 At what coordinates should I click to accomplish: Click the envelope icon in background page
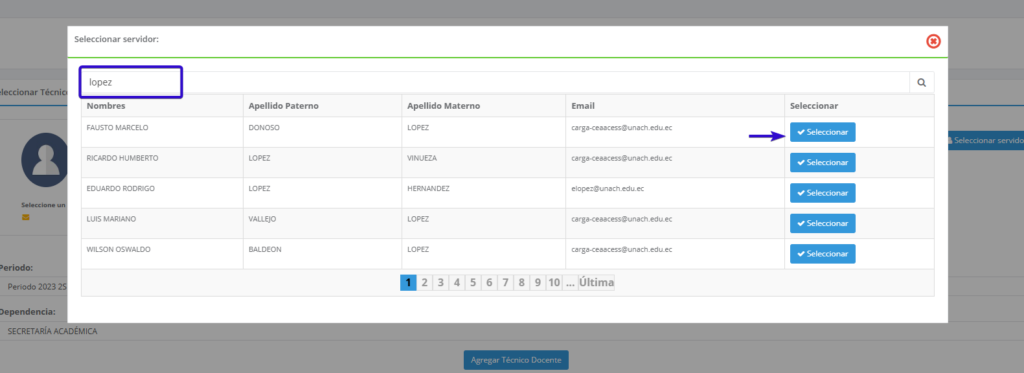(x=25, y=217)
